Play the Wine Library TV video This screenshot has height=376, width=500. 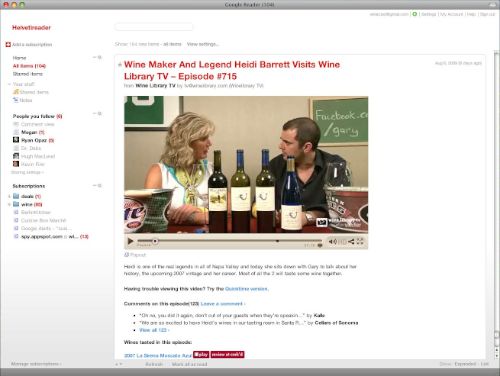[130, 241]
